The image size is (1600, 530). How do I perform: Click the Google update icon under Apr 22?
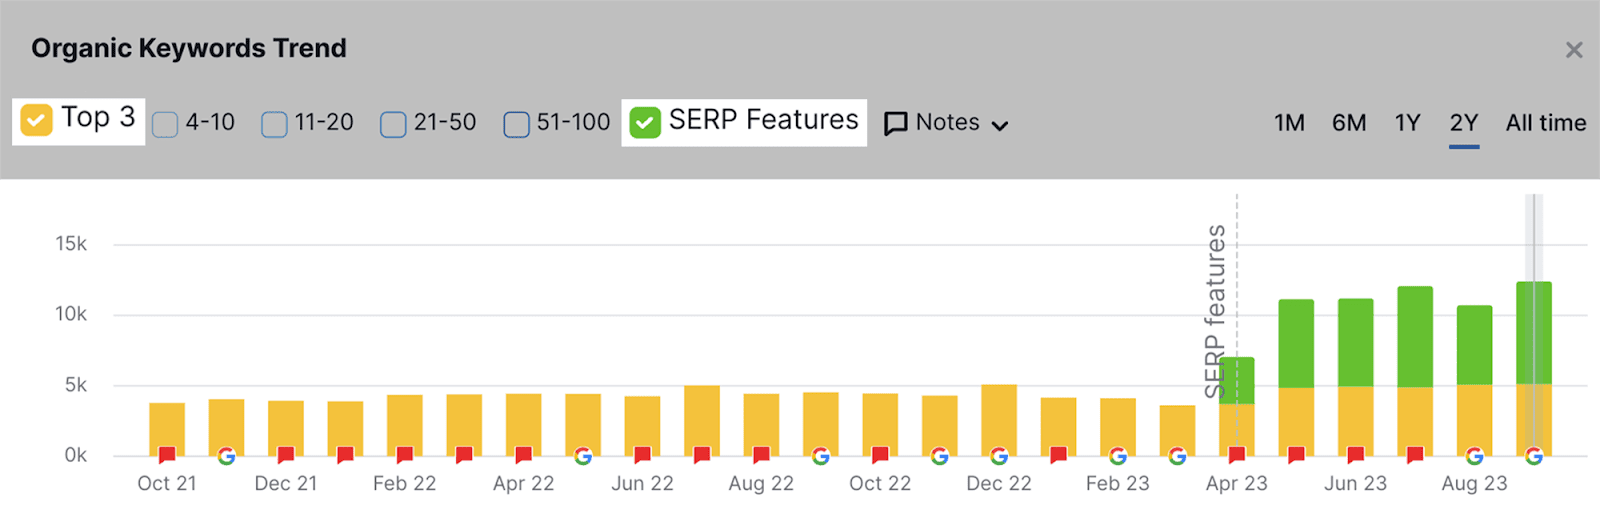[x=583, y=456]
